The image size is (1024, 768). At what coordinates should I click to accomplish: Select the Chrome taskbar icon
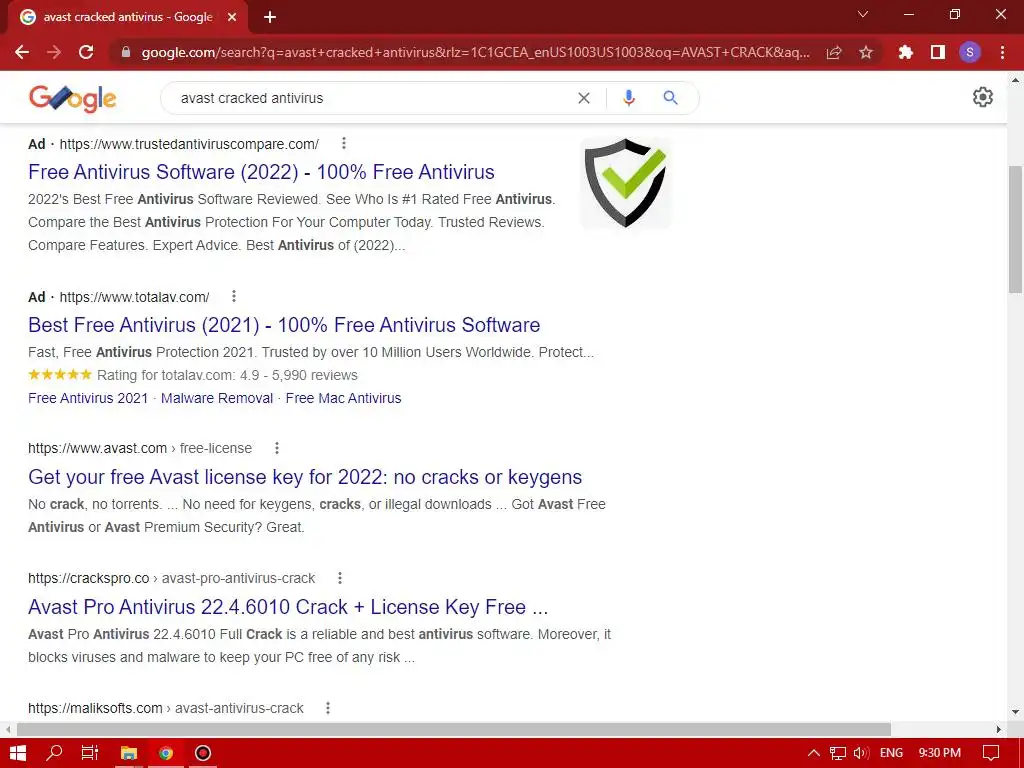click(x=166, y=753)
